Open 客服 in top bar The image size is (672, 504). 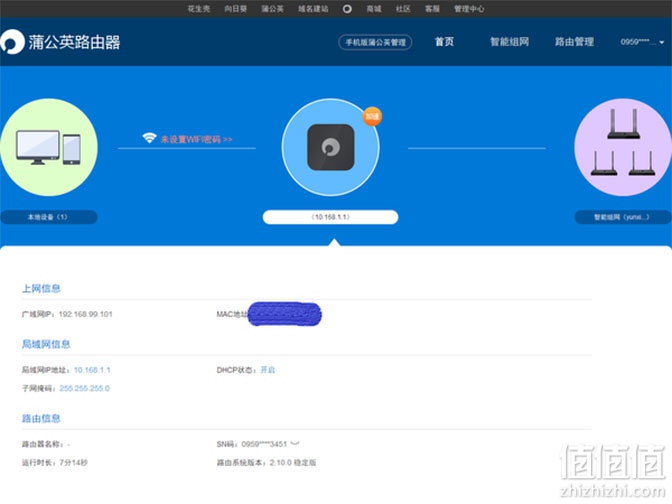(432, 9)
